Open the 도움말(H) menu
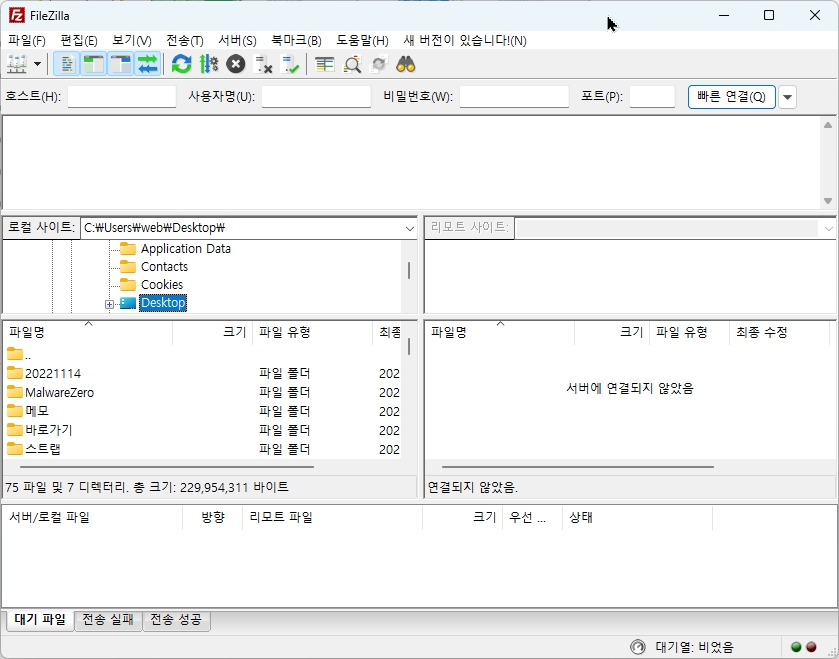Screen dimensions: 839x659 [x=362, y=41]
